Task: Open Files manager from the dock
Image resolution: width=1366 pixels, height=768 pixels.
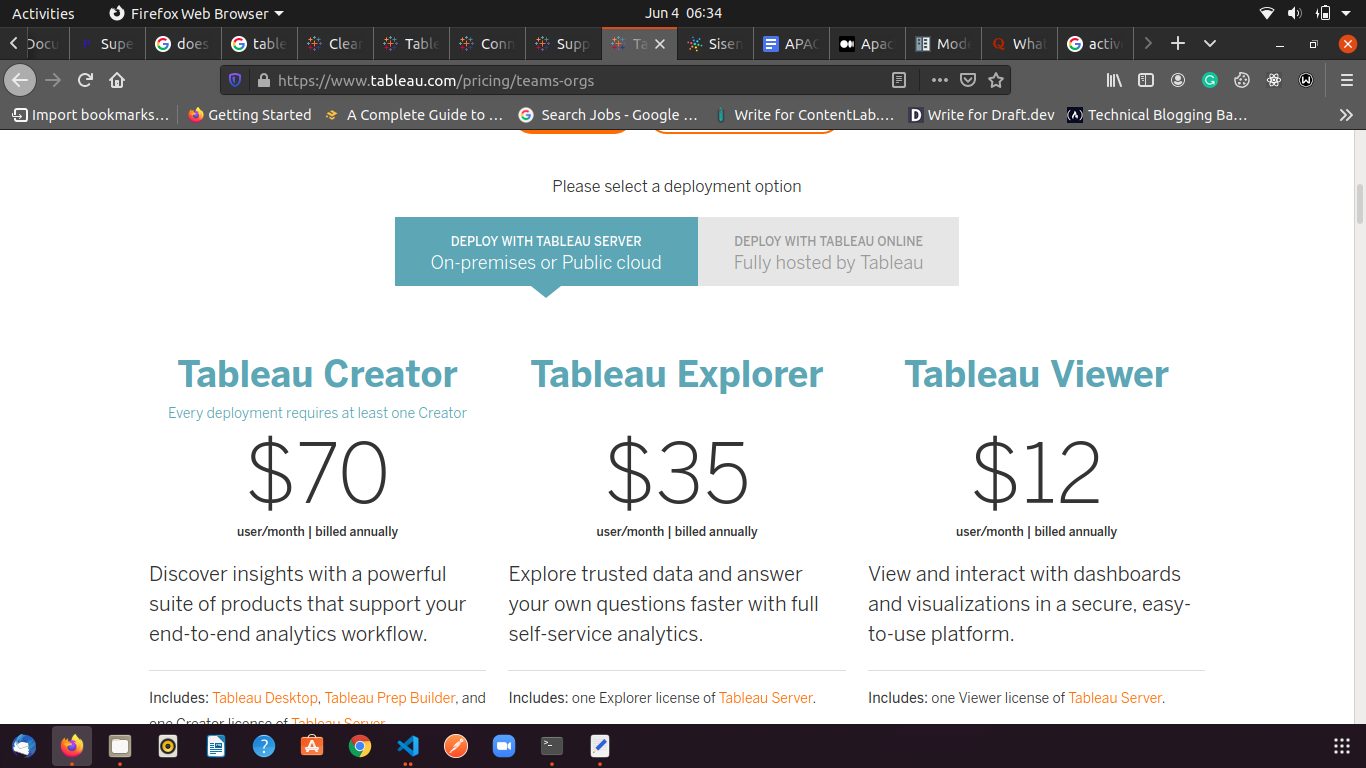Action: pos(120,746)
